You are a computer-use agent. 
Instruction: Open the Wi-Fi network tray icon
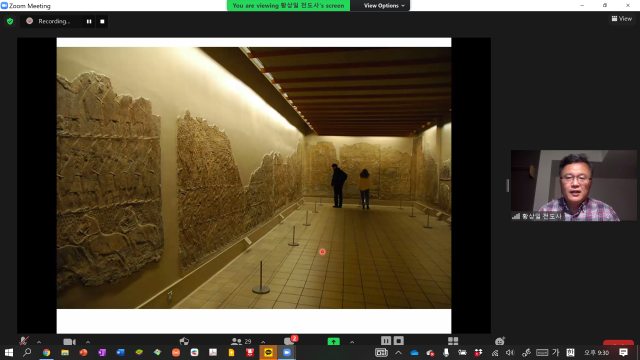click(x=495, y=353)
